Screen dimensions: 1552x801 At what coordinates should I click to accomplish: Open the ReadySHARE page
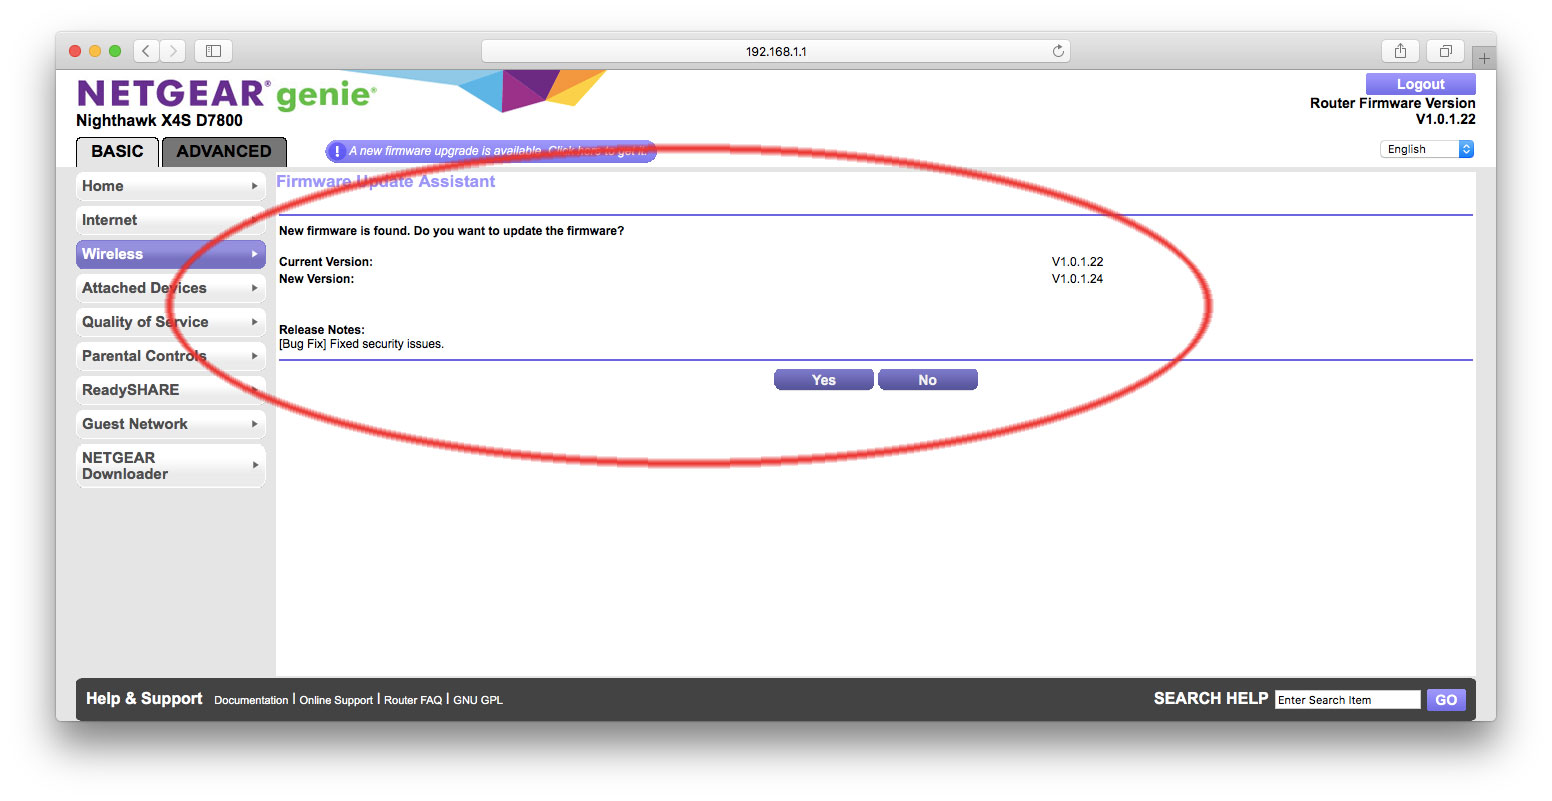171,390
